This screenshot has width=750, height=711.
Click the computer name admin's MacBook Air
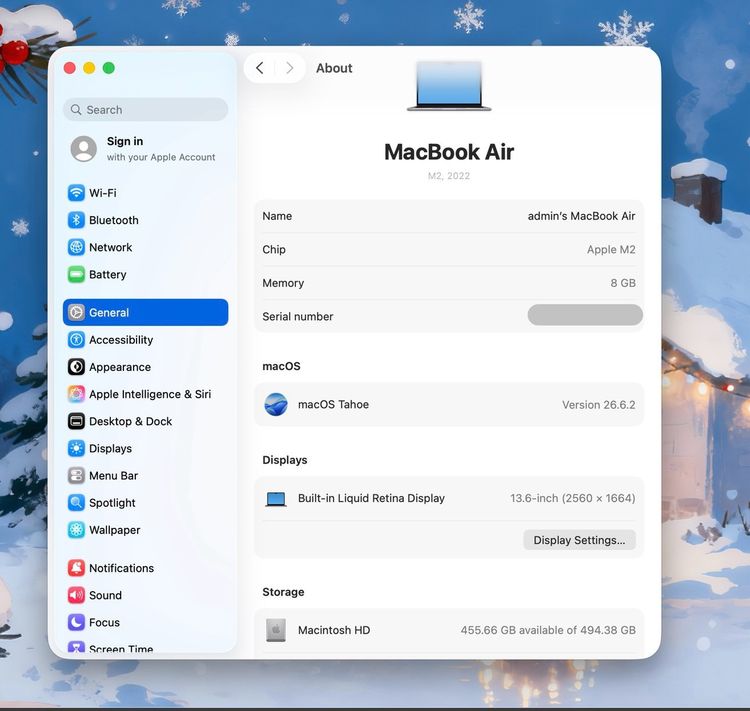pos(581,216)
